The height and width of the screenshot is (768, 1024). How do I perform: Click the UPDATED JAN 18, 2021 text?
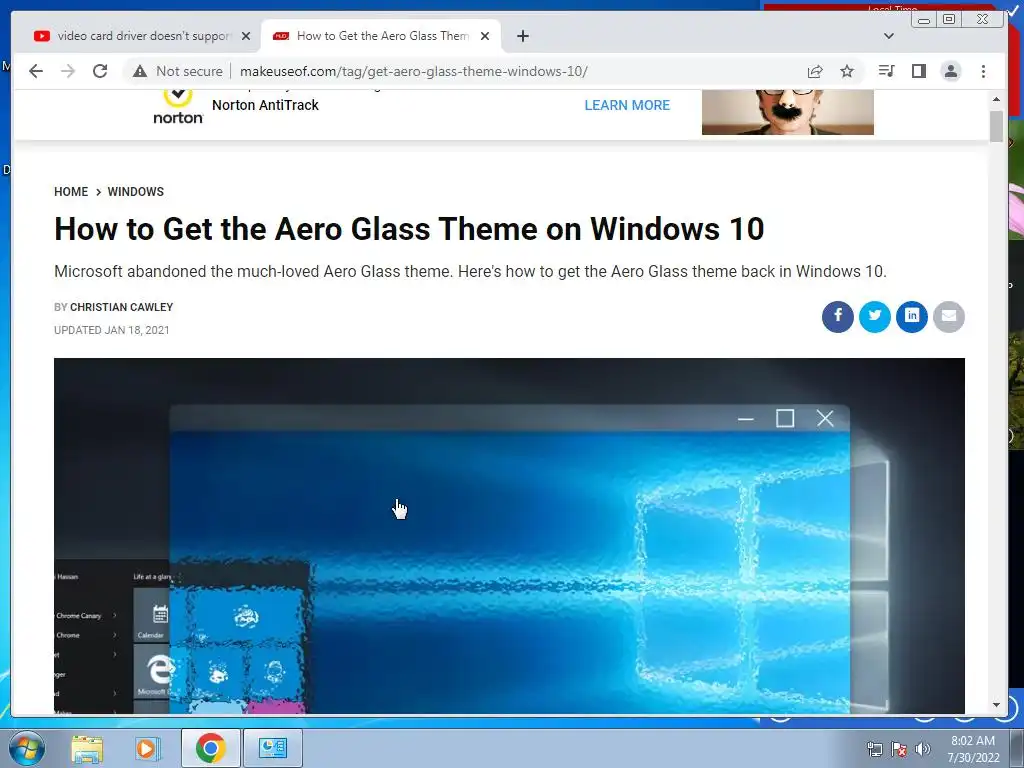(112, 330)
